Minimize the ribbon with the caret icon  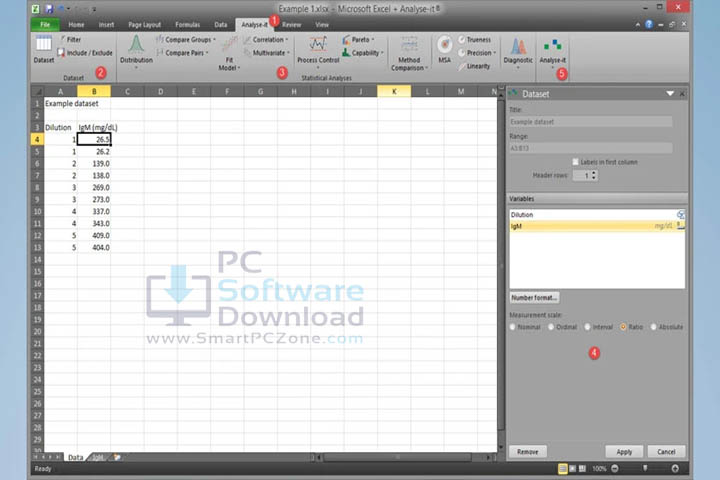(x=638, y=24)
